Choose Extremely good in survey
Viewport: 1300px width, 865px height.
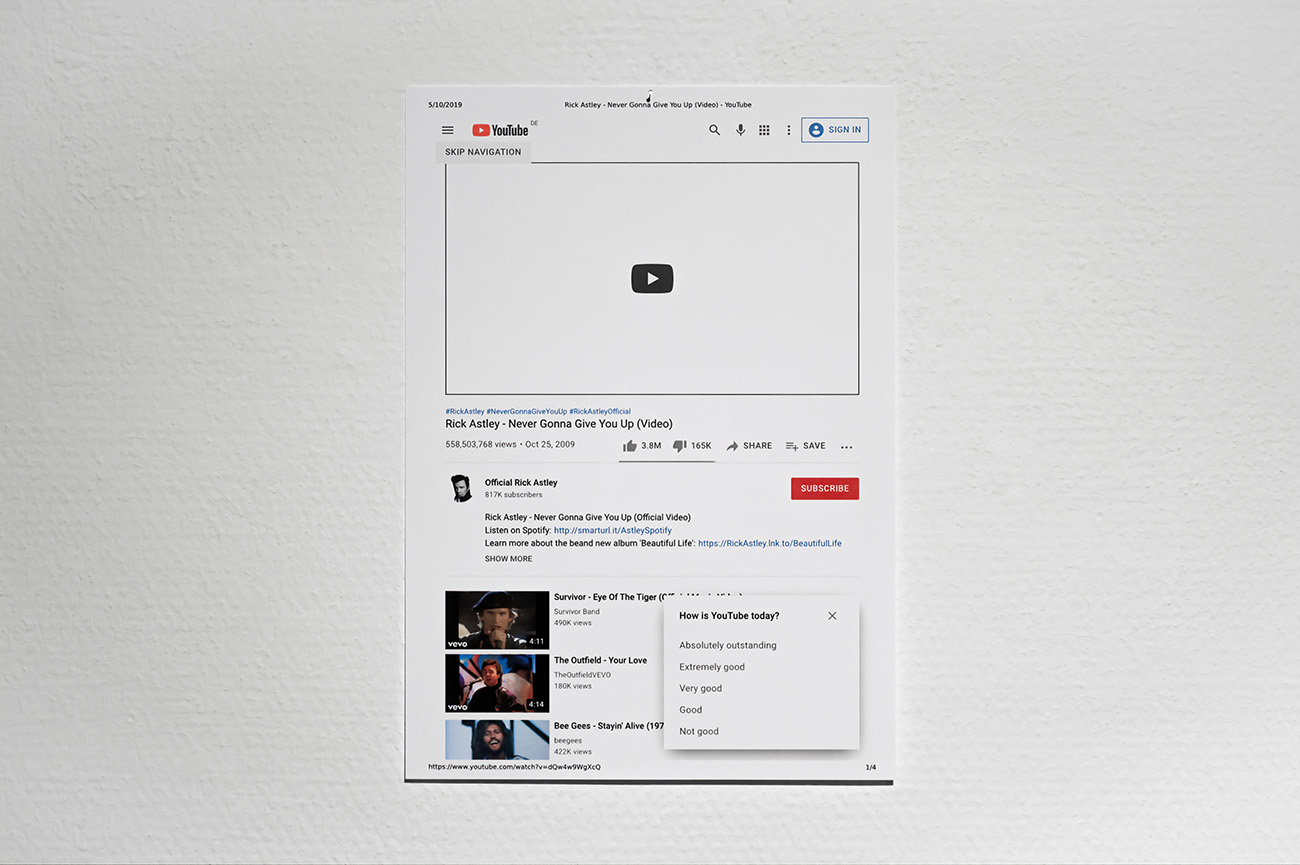[x=712, y=667]
